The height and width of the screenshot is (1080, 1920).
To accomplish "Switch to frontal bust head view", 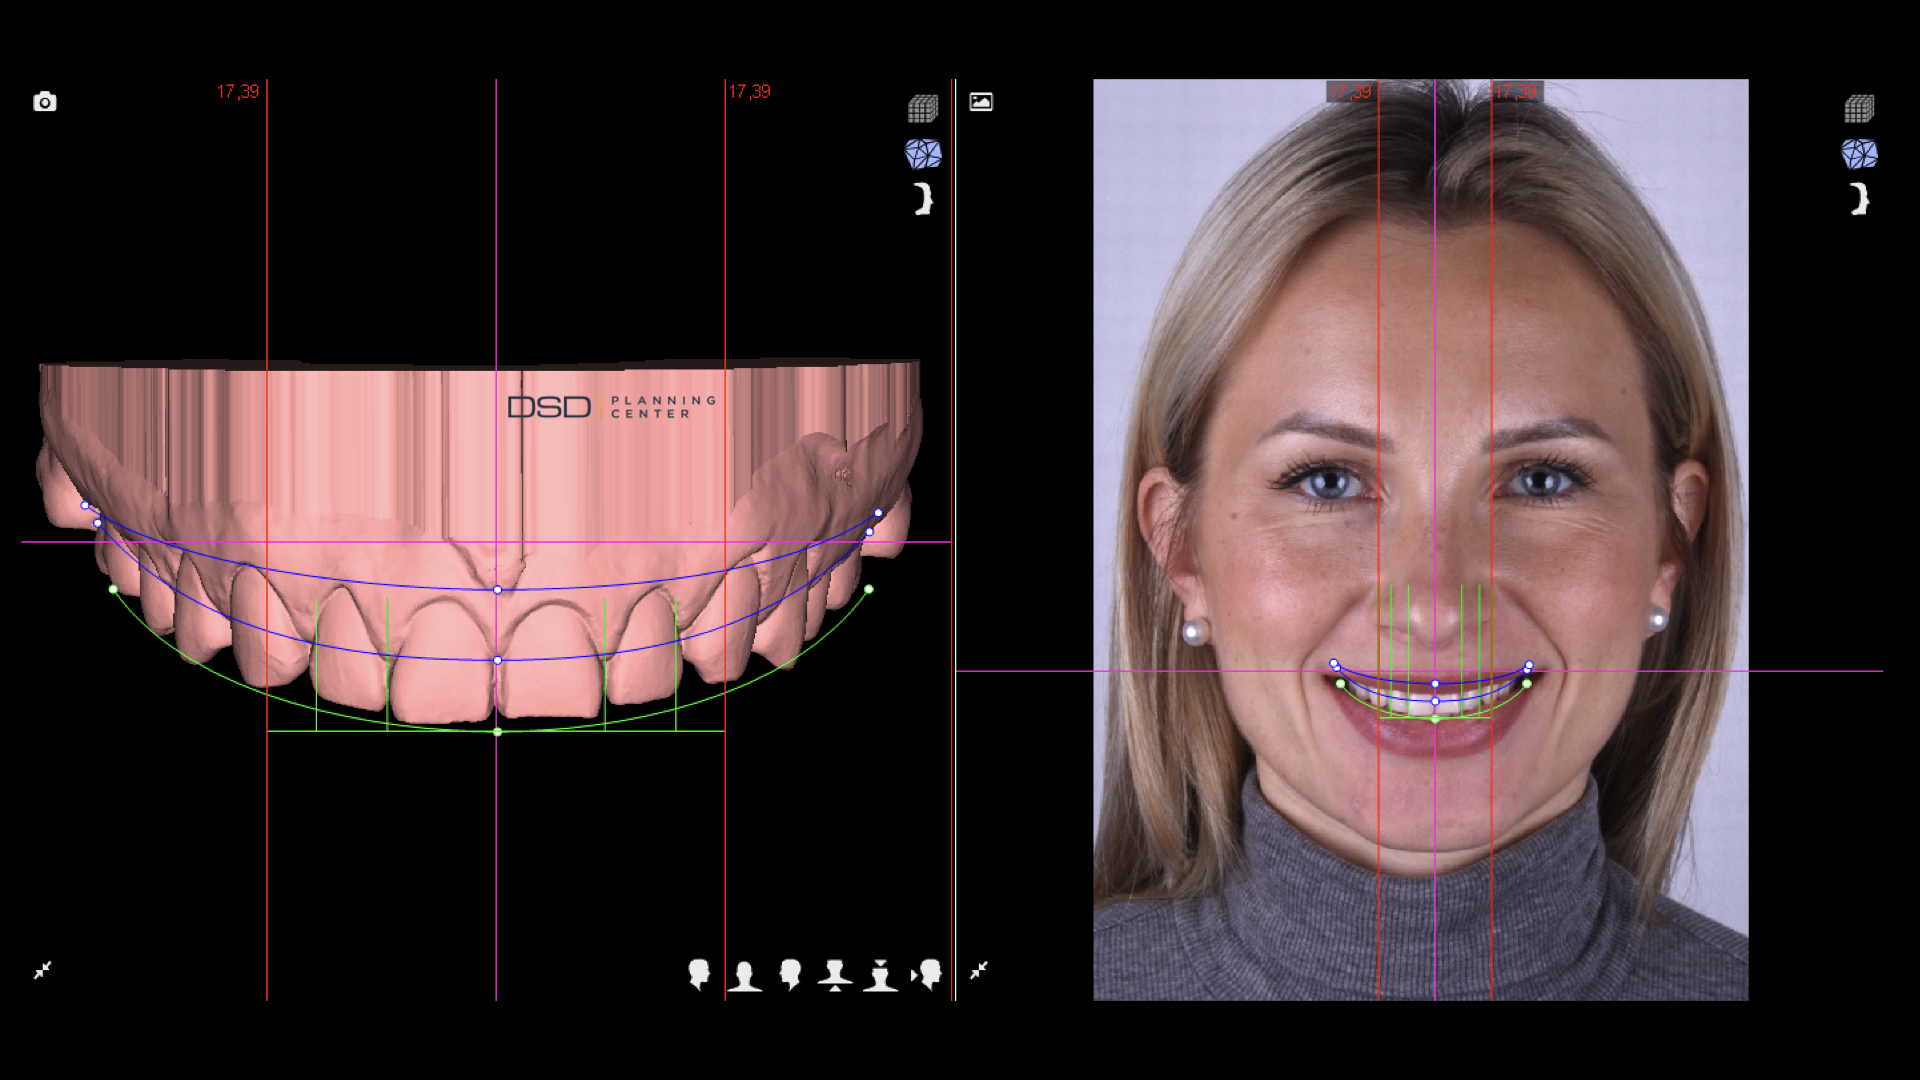I will 744,975.
